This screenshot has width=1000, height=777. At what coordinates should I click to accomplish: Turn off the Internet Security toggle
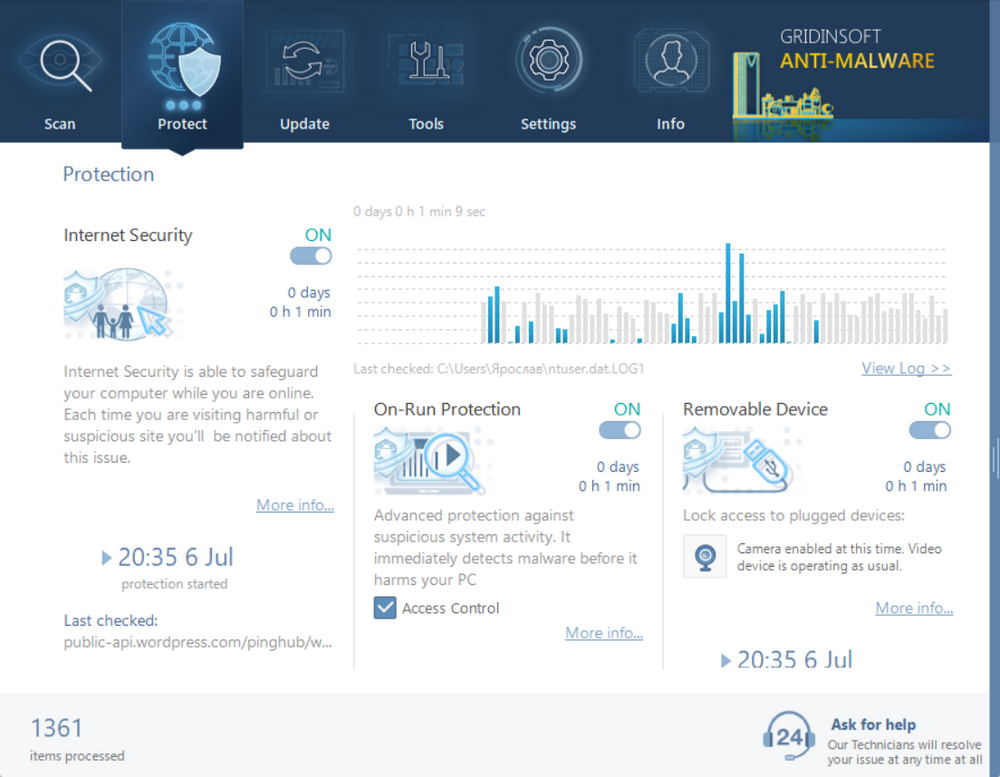(x=311, y=256)
